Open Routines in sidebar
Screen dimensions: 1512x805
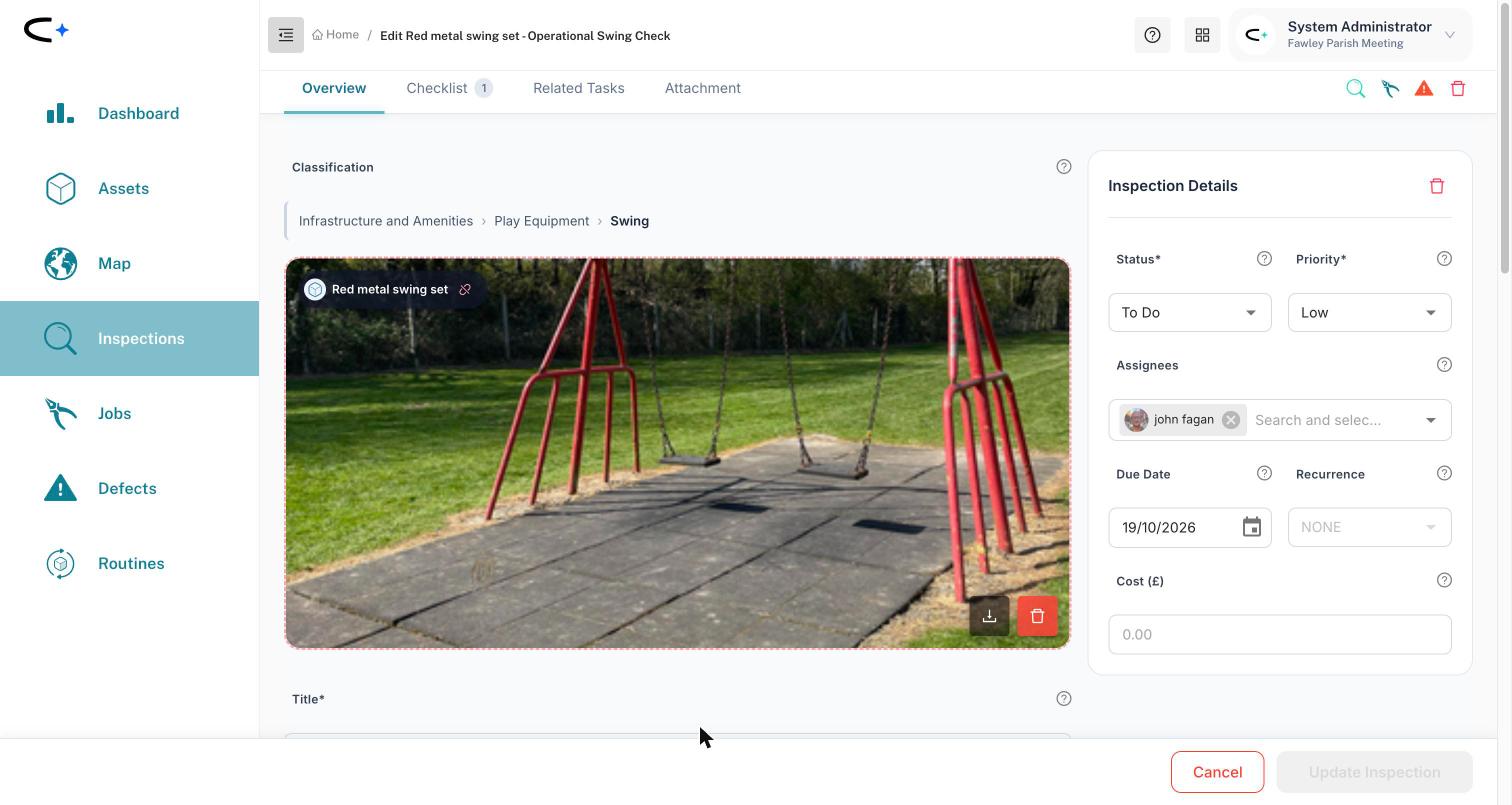pyautogui.click(x=129, y=564)
